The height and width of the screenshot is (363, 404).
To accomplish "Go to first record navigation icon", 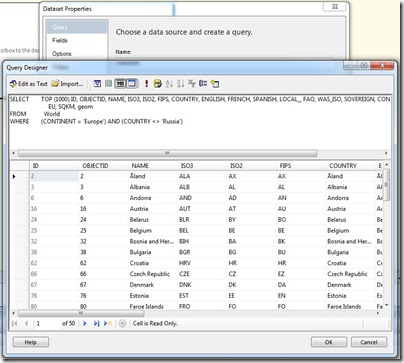I will (x=15, y=323).
